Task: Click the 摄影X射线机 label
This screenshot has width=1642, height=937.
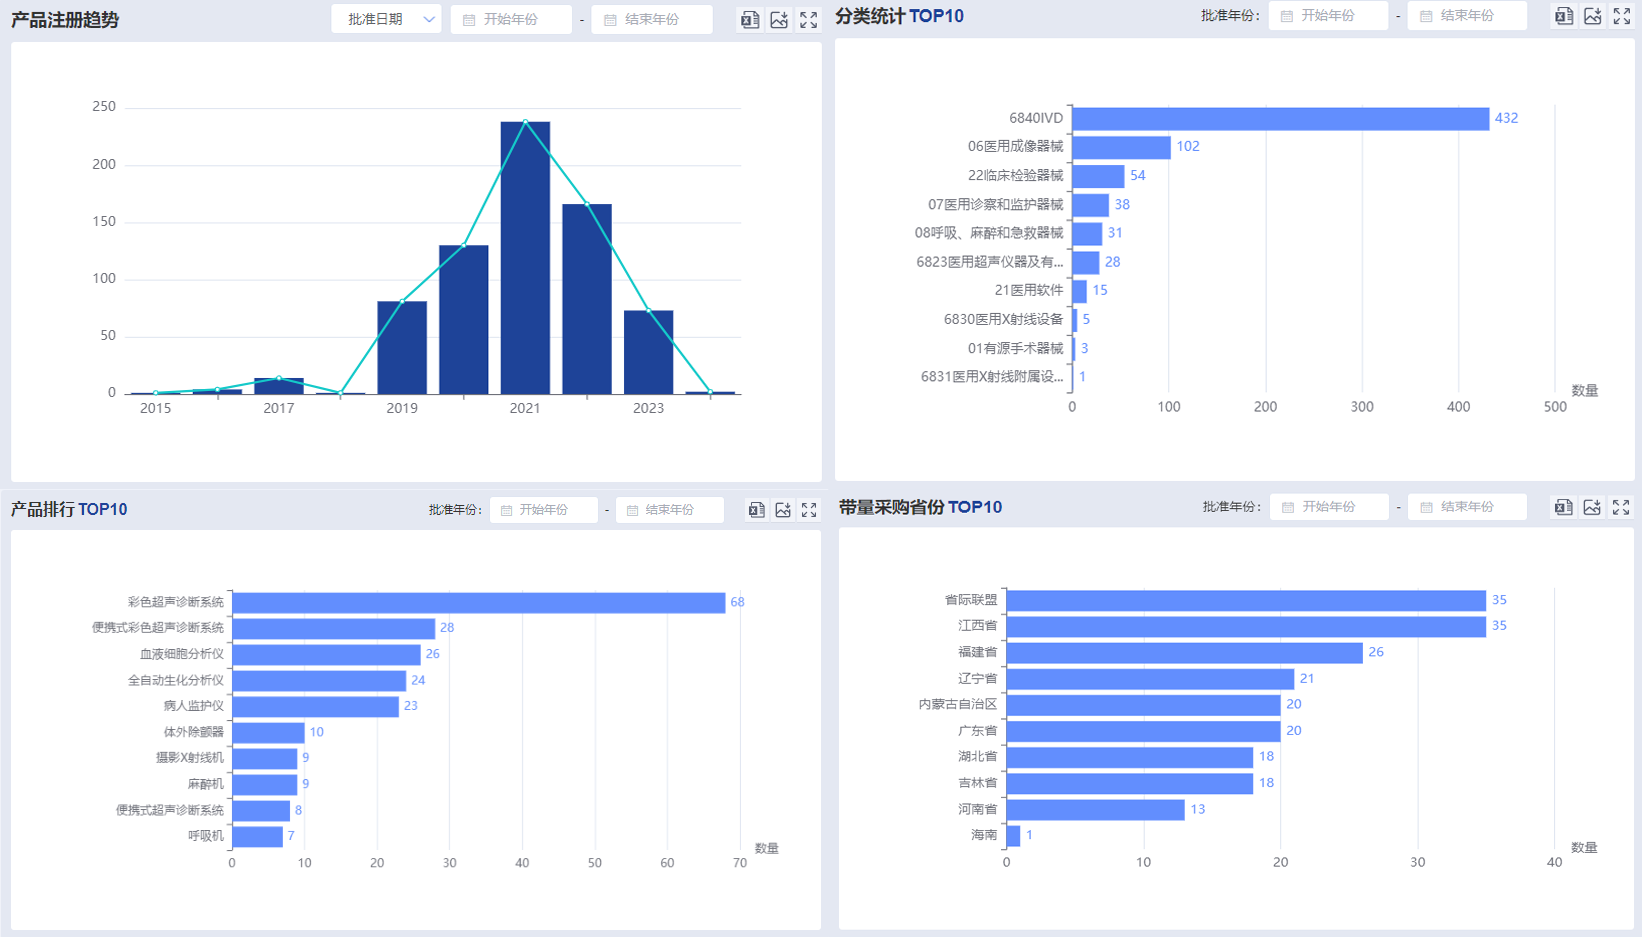Action: pyautogui.click(x=190, y=758)
